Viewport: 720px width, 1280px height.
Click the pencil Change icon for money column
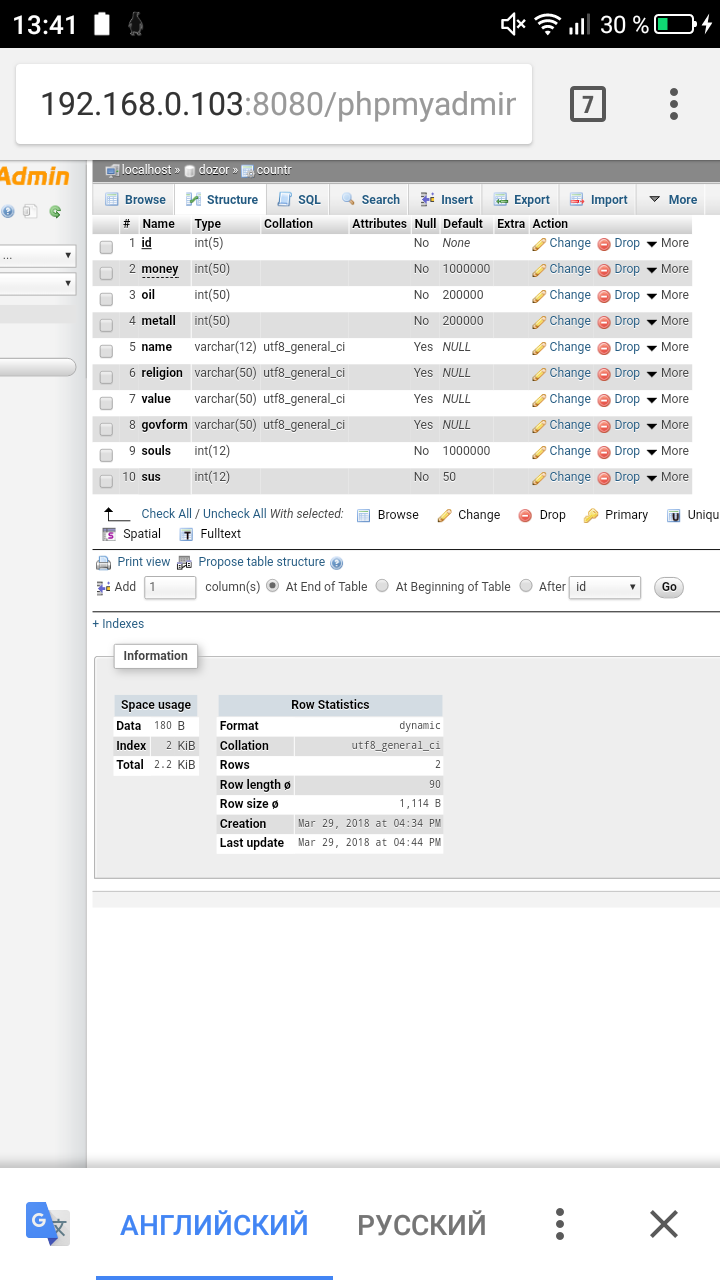click(x=539, y=270)
